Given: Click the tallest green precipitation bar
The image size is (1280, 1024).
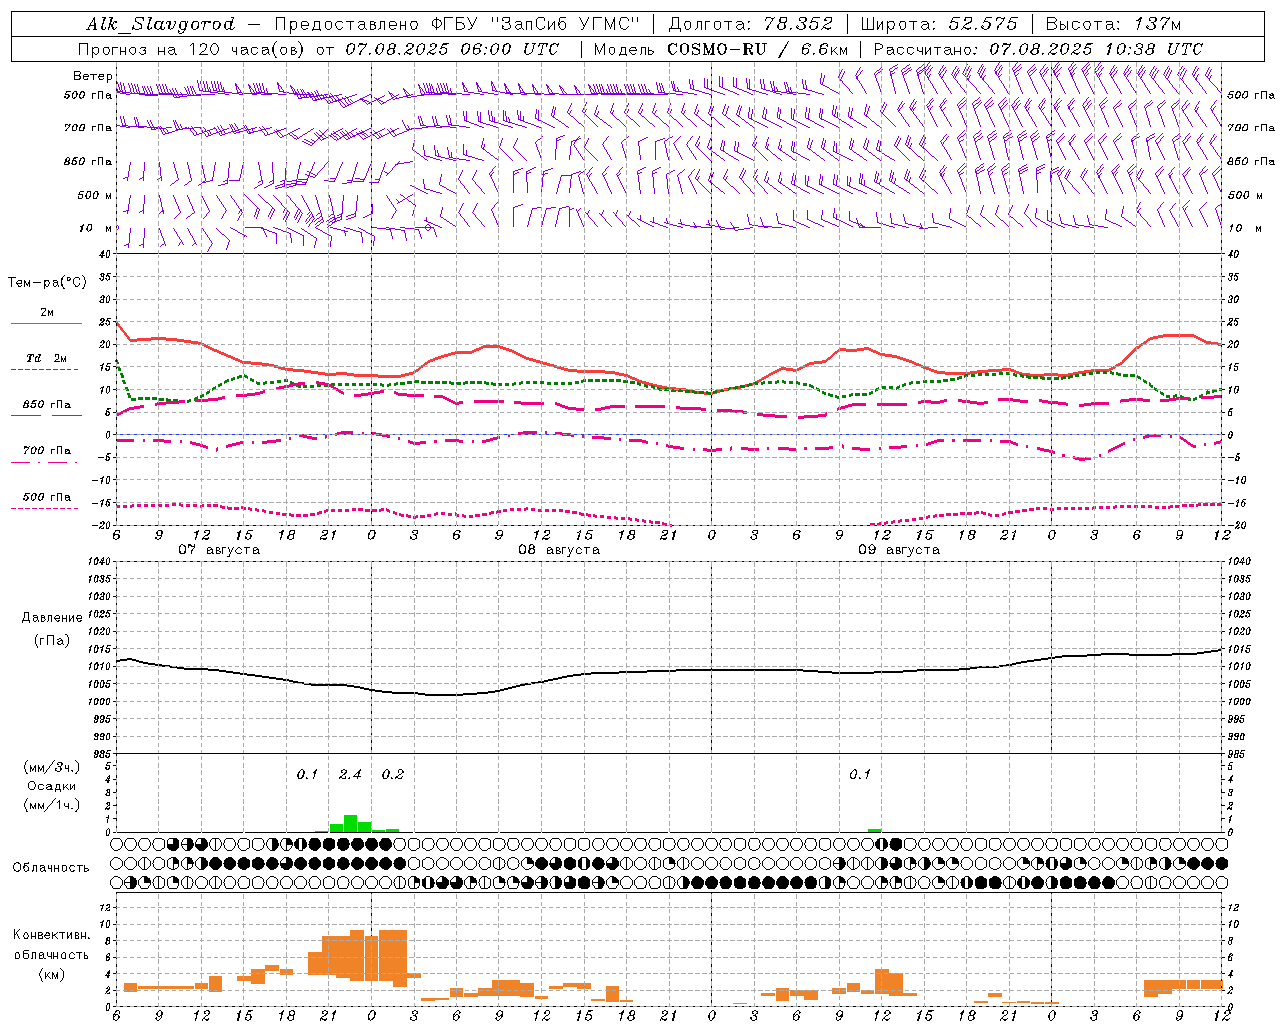Looking at the screenshot, I should (x=350, y=823).
